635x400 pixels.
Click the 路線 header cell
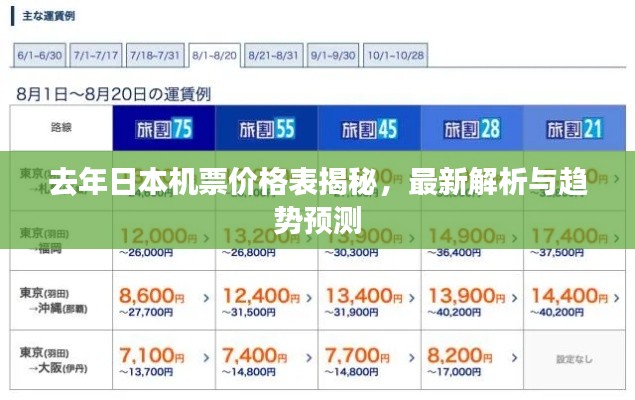point(61,128)
